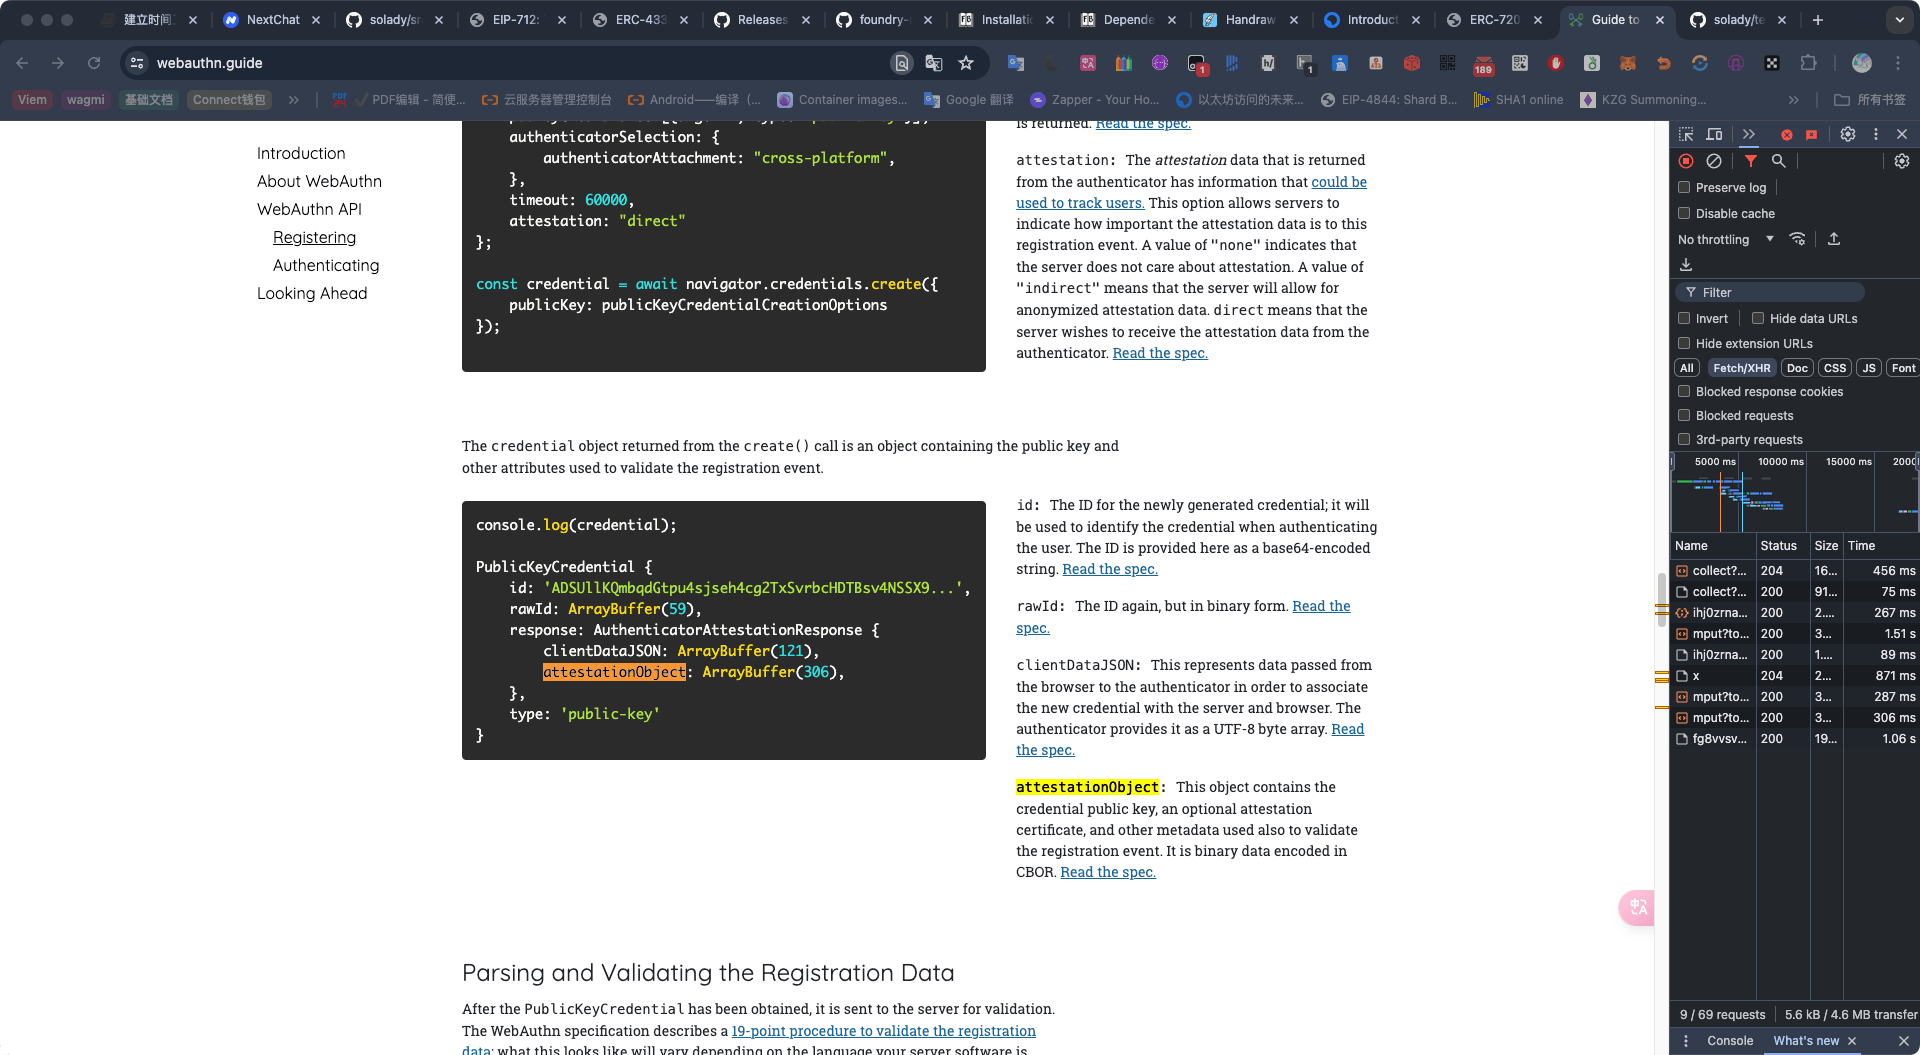Bookmark this page with the star icon

pyautogui.click(x=966, y=63)
